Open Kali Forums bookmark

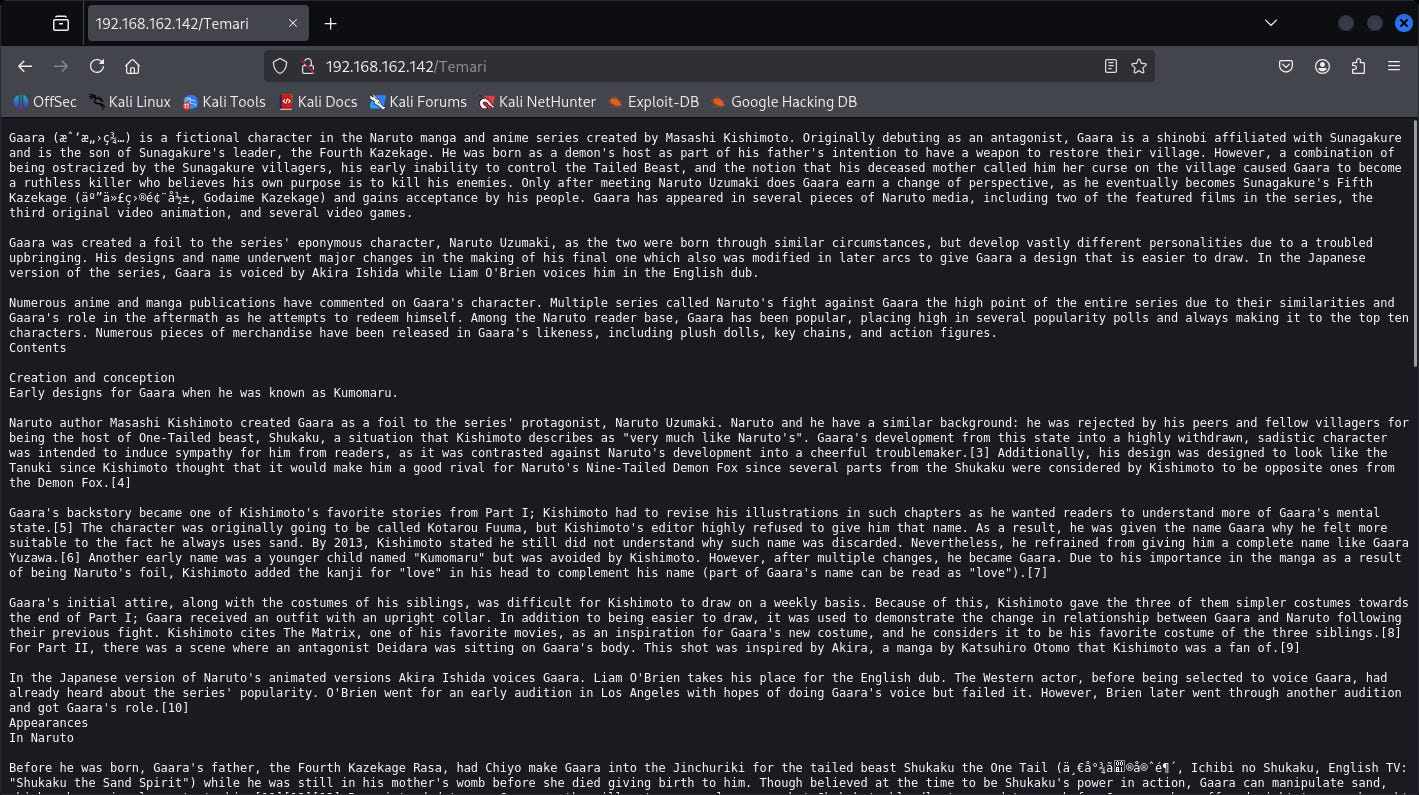[x=418, y=101]
